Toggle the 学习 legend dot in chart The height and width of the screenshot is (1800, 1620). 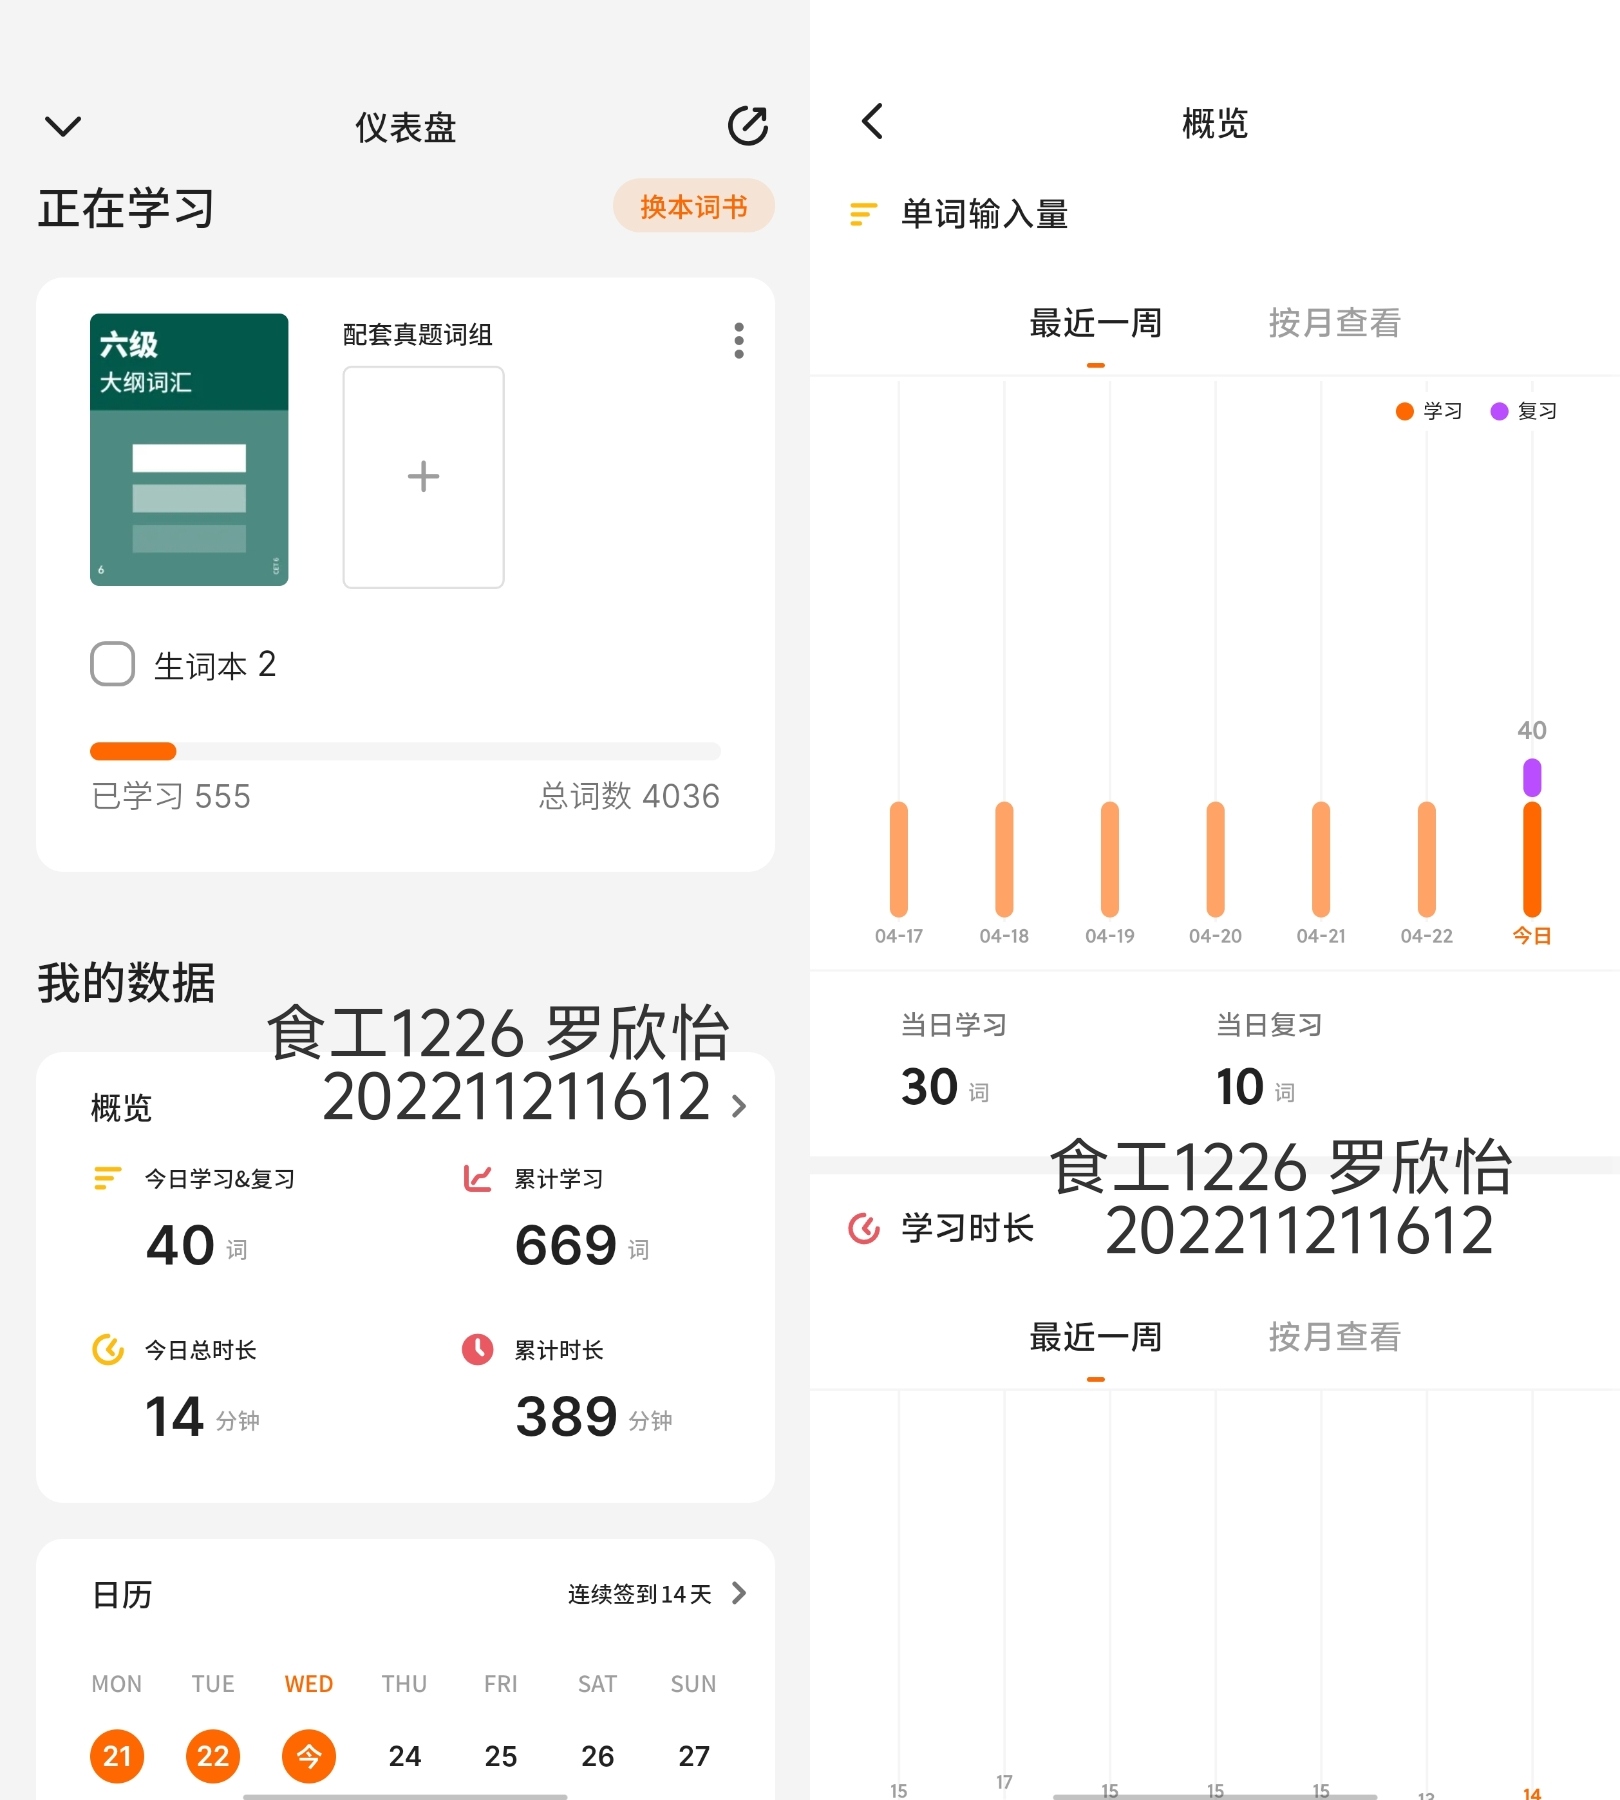coord(1404,411)
